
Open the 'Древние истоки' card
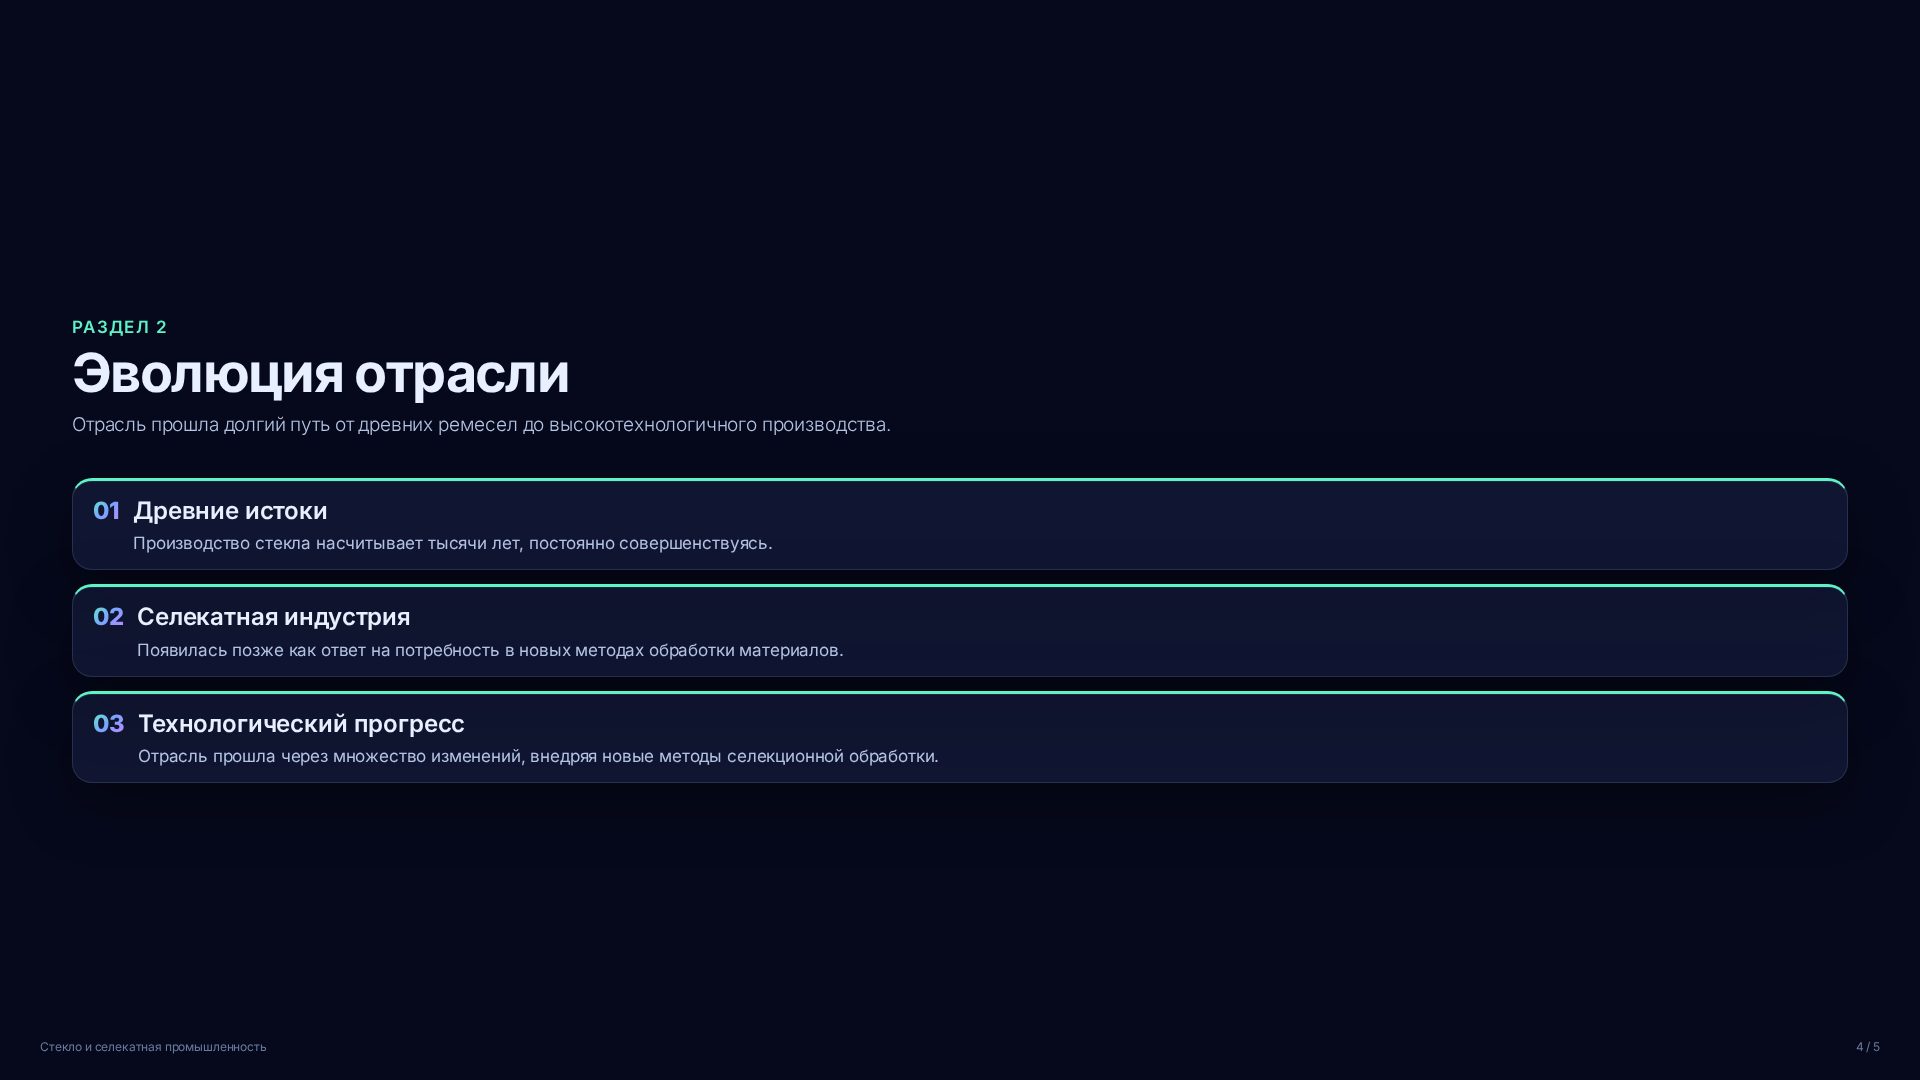pyautogui.click(x=959, y=524)
